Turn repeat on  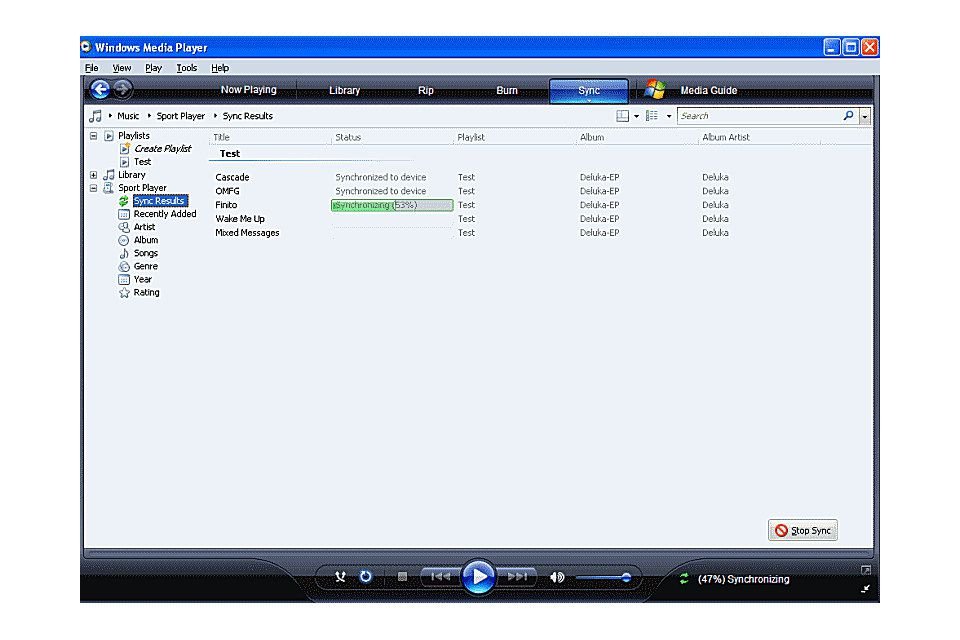pyautogui.click(x=366, y=577)
